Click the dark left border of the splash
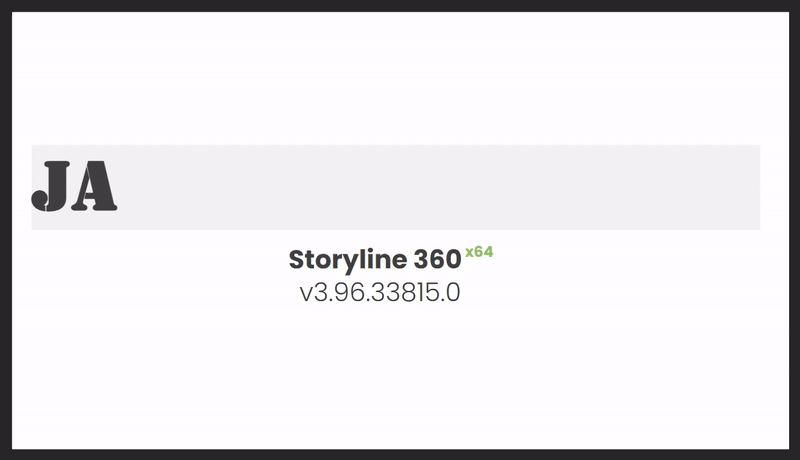 click(x=5, y=230)
